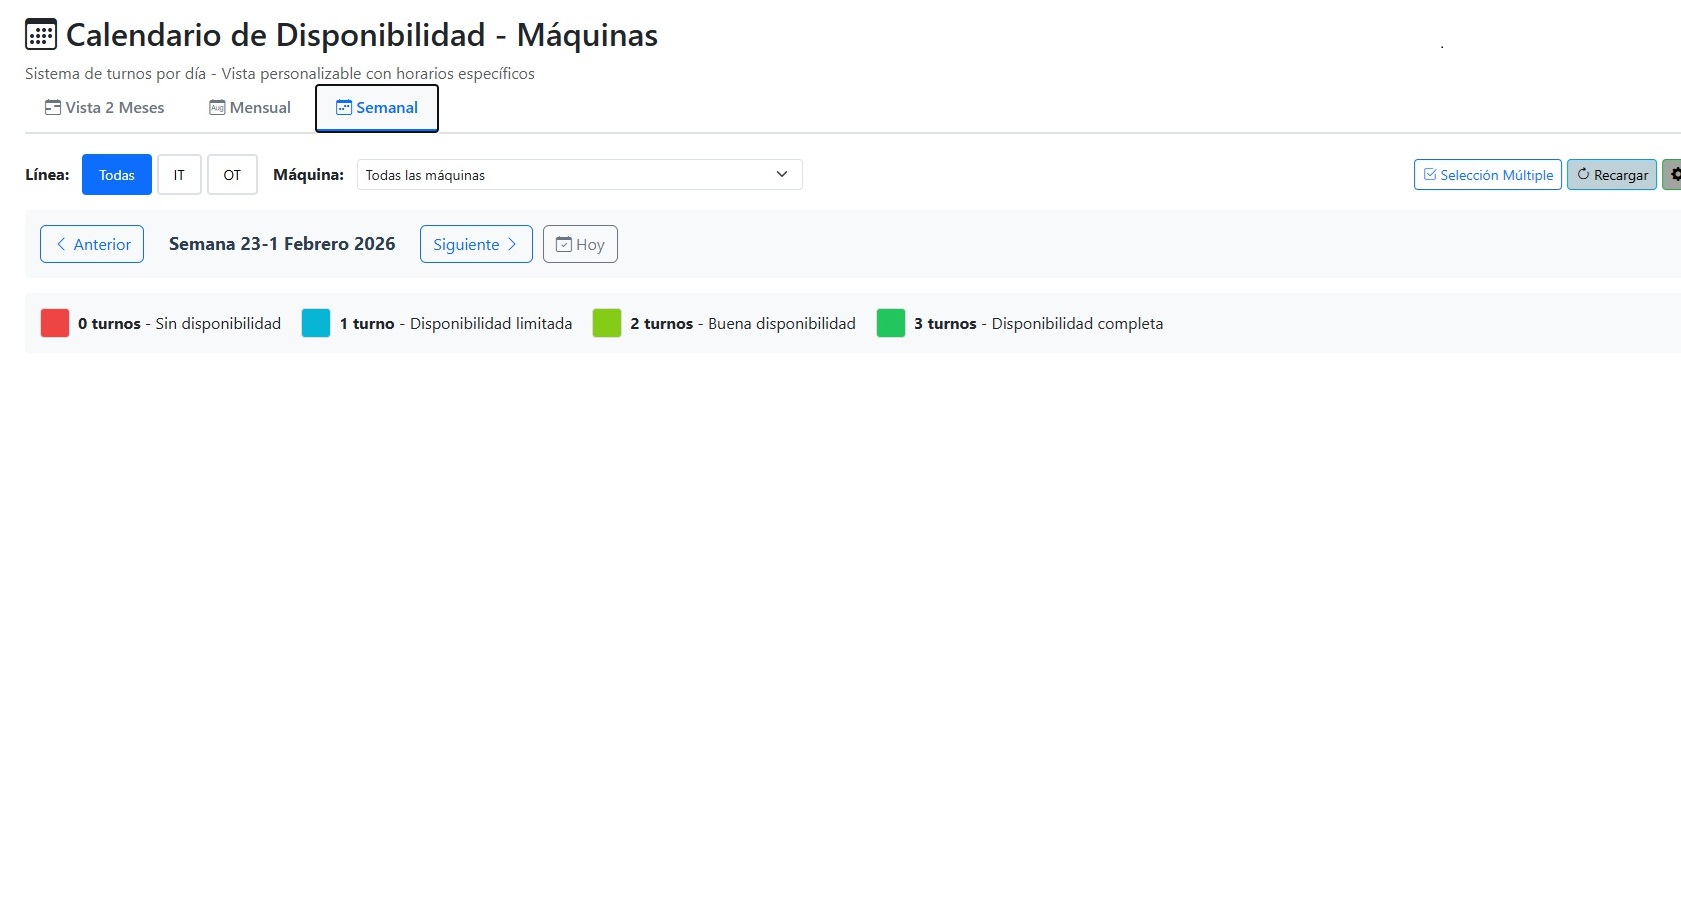The height and width of the screenshot is (915, 1681).
Task: Click the refresh icon on the Recargar button
Action: pos(1585,174)
